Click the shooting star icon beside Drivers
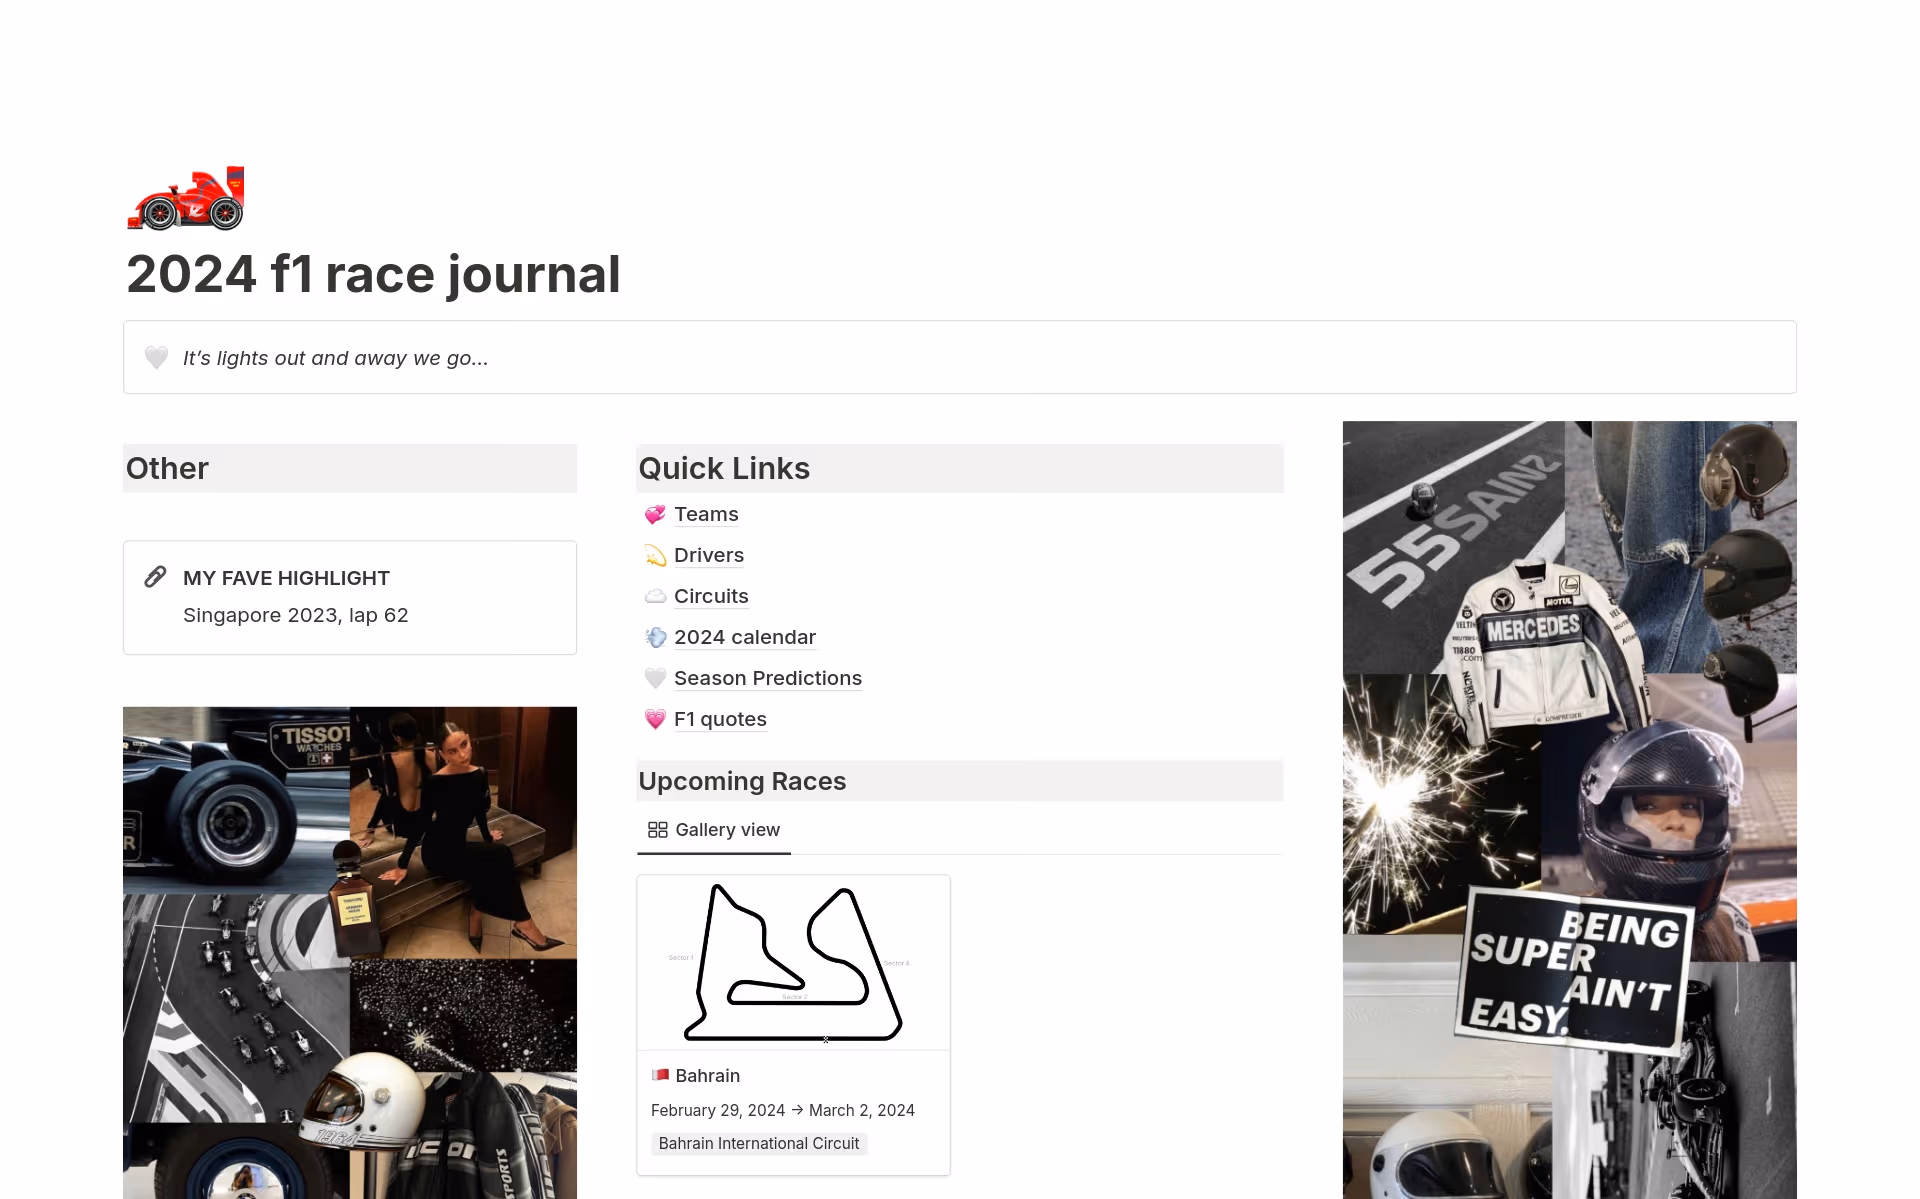 pos(655,556)
